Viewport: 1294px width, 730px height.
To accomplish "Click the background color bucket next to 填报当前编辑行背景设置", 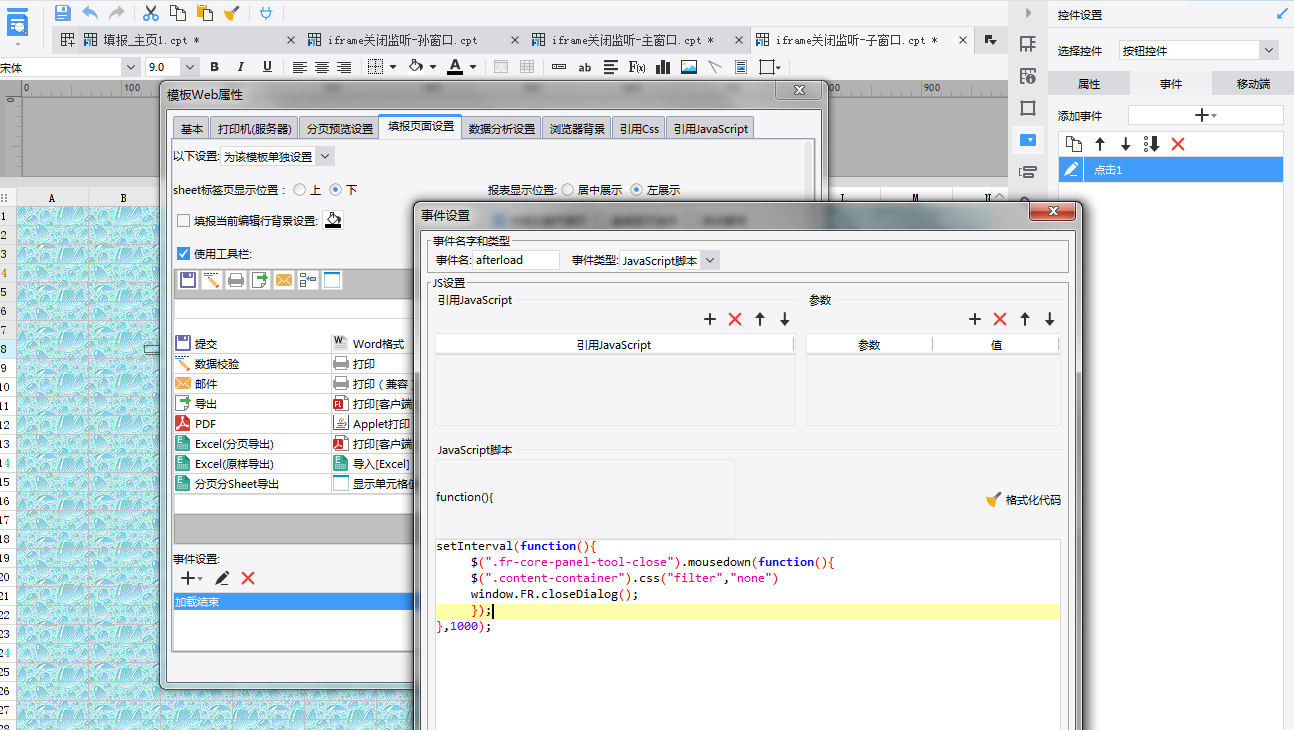I will 334,220.
